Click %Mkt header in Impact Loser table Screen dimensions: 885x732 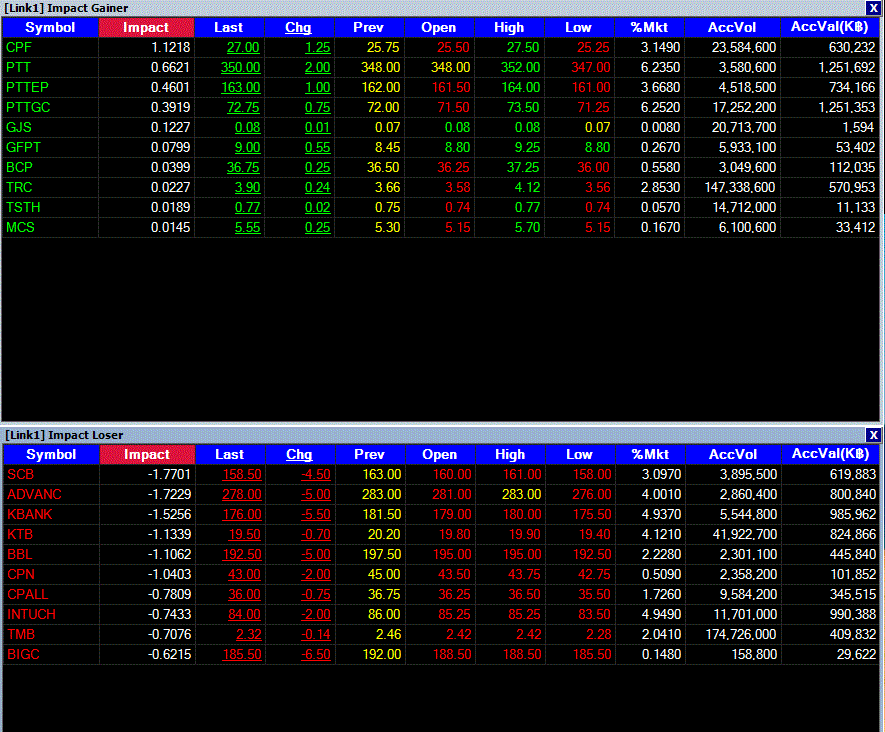[650, 454]
